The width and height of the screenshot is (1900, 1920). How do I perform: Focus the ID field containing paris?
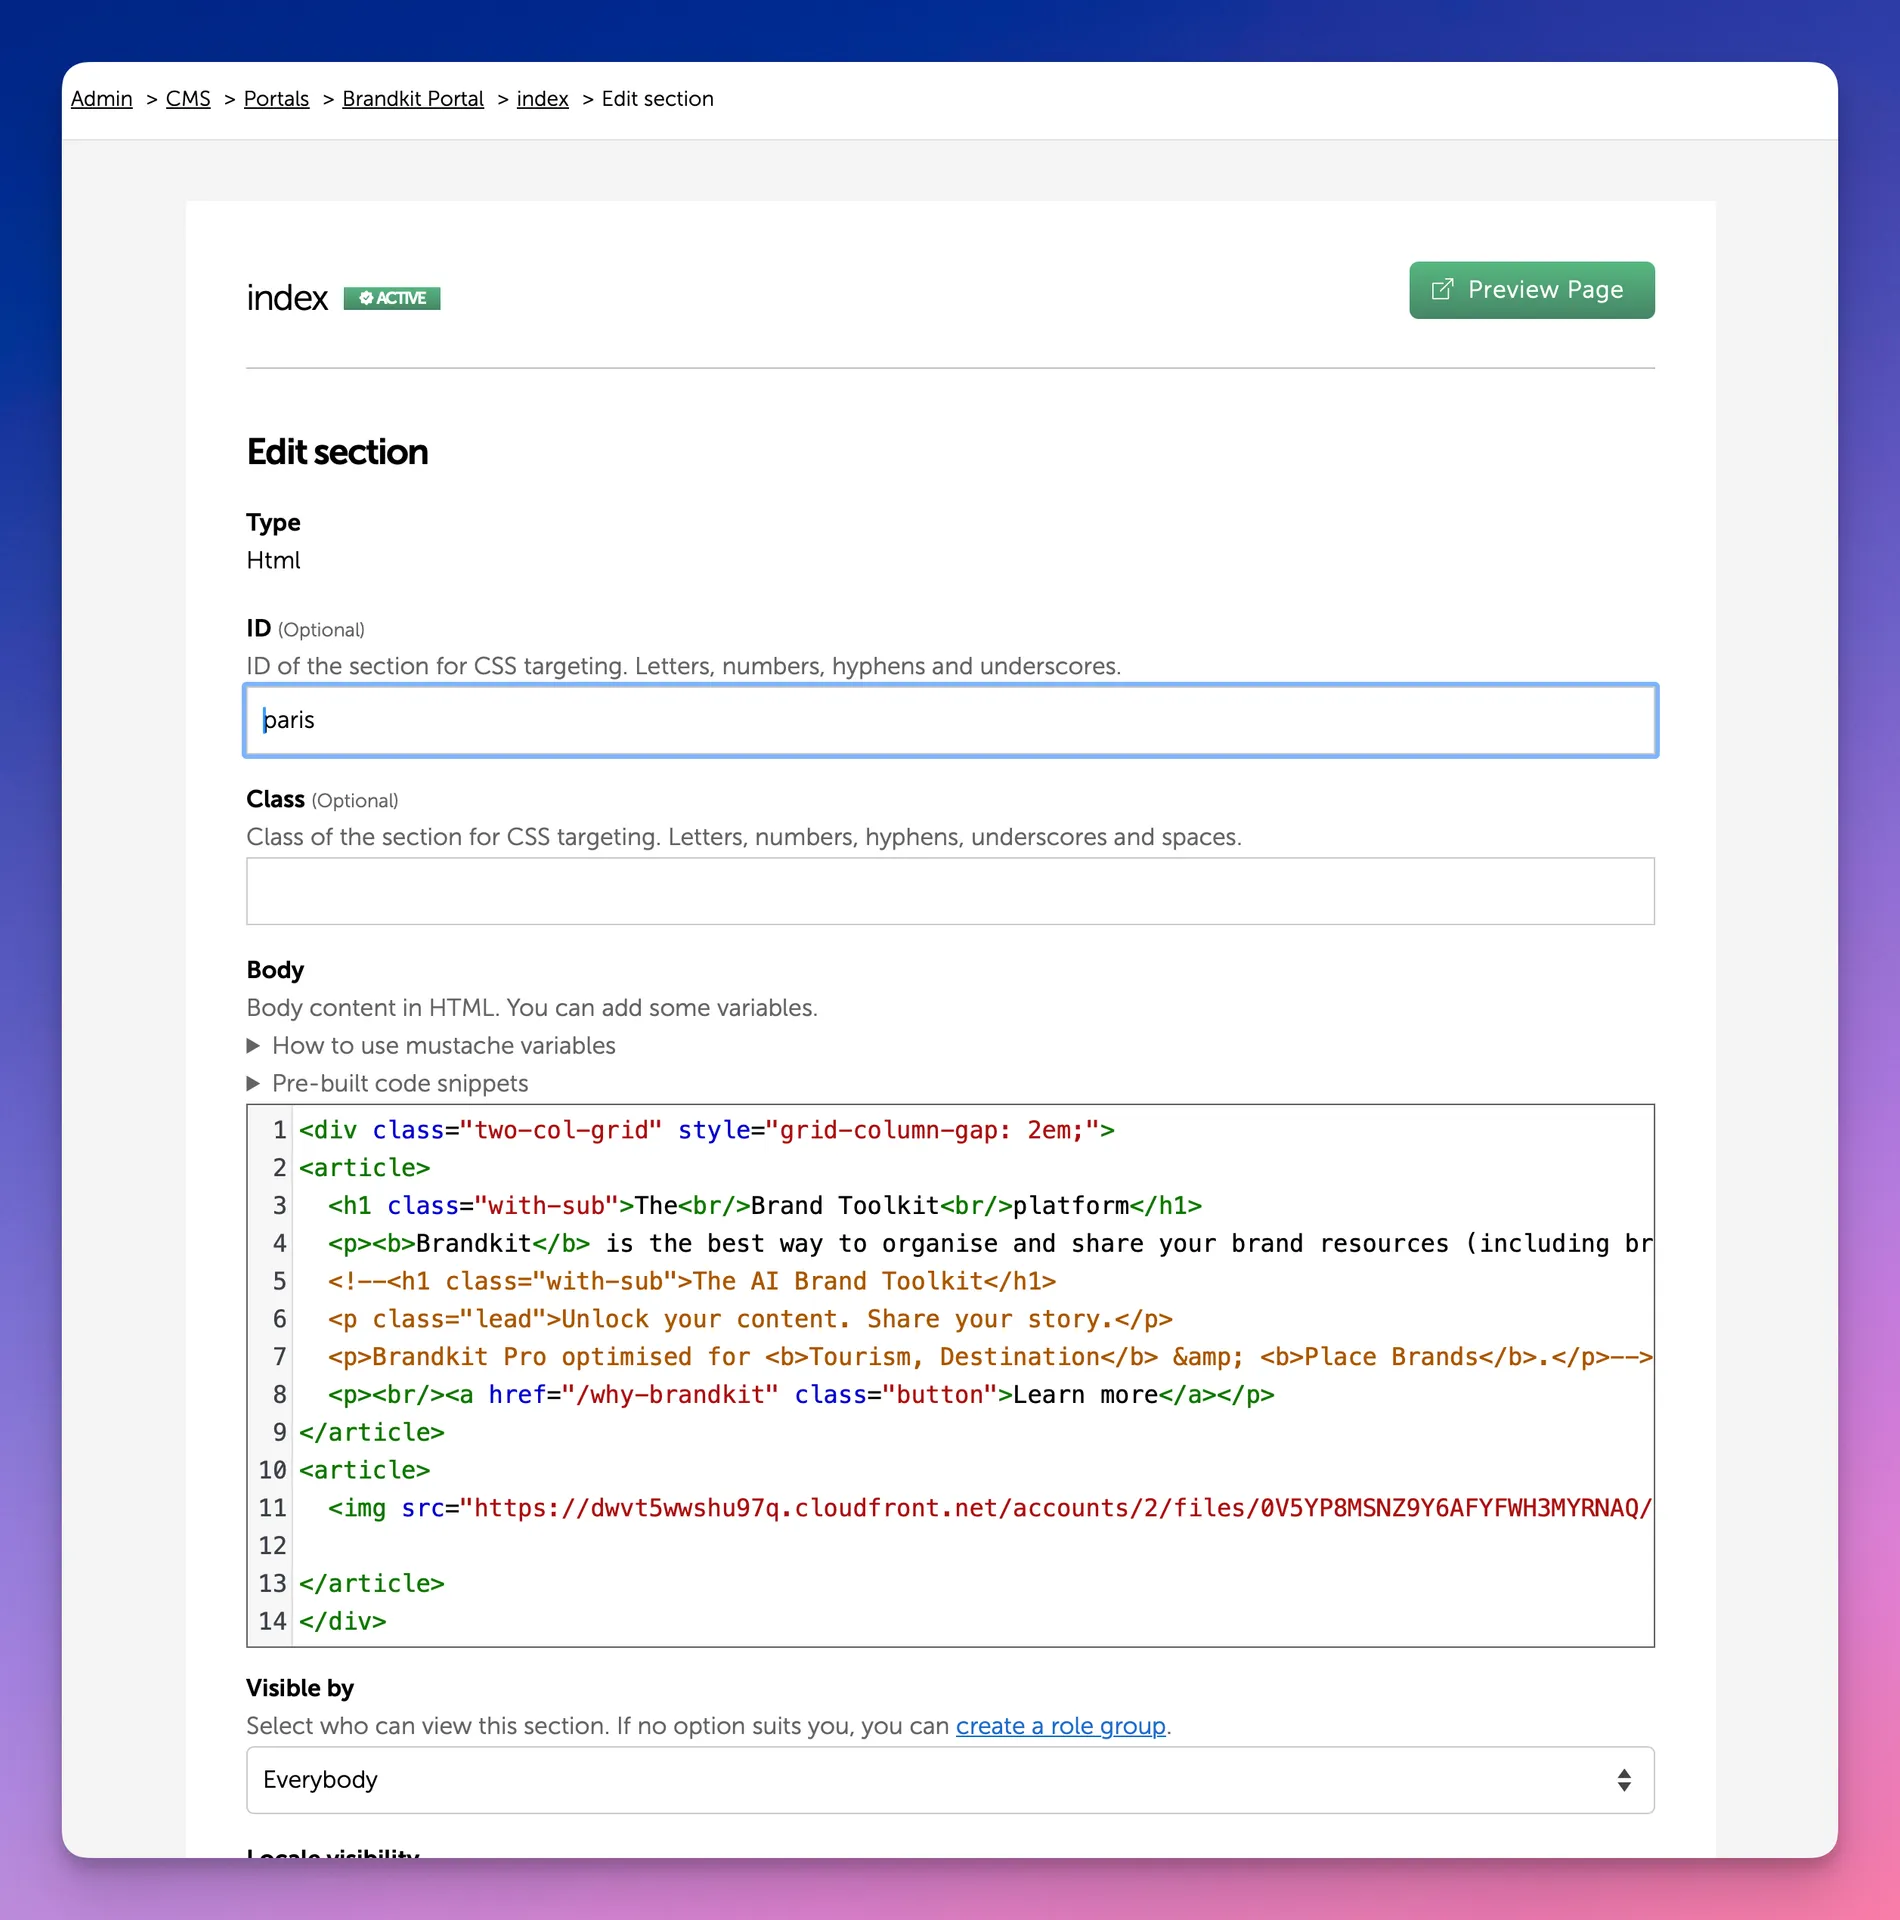950,720
